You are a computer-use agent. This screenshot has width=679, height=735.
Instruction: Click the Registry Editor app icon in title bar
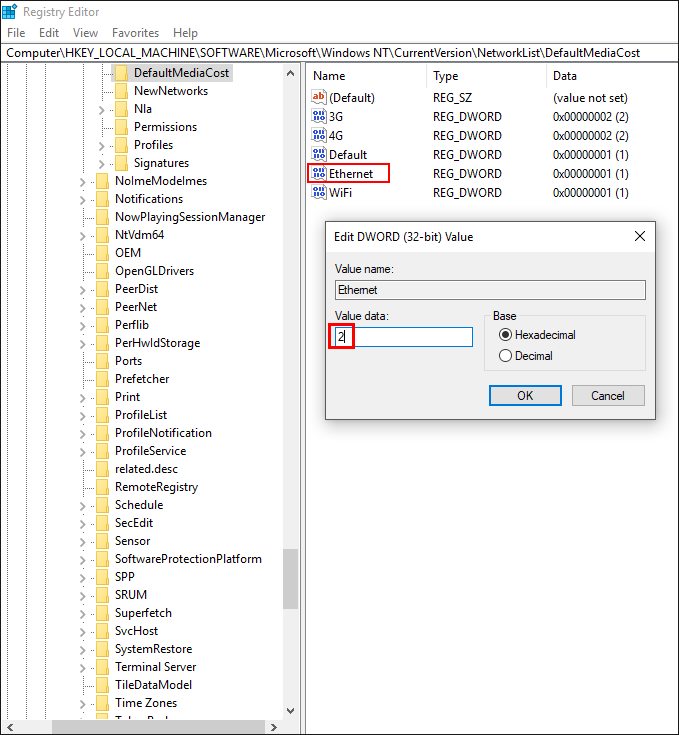(9, 11)
